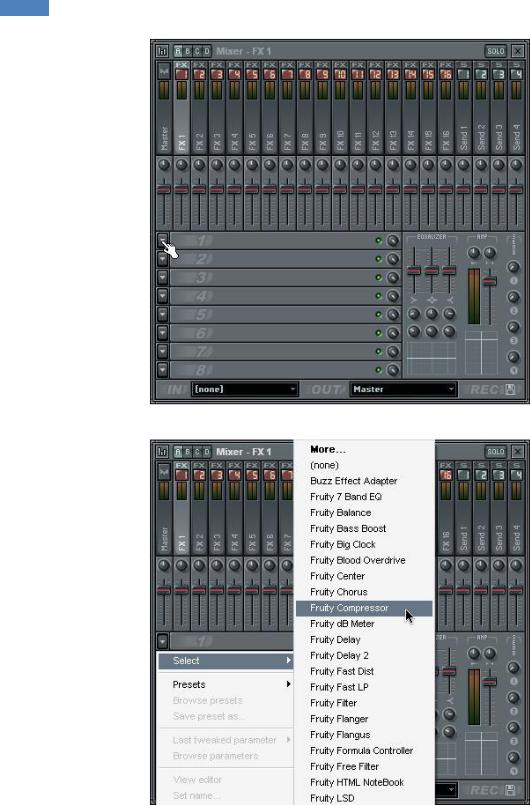
Task: Choose Fruity Compressor from plugin list
Action: coord(364,608)
